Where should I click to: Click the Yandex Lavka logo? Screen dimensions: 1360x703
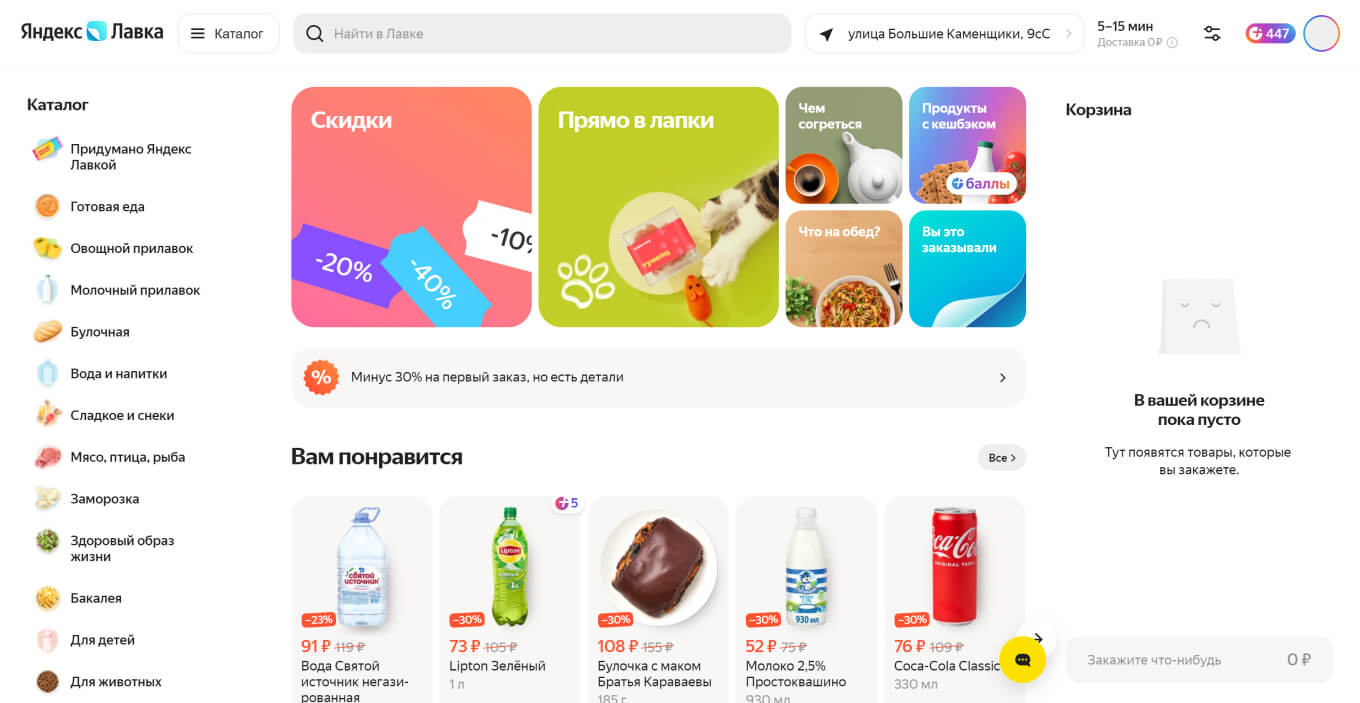click(x=92, y=32)
